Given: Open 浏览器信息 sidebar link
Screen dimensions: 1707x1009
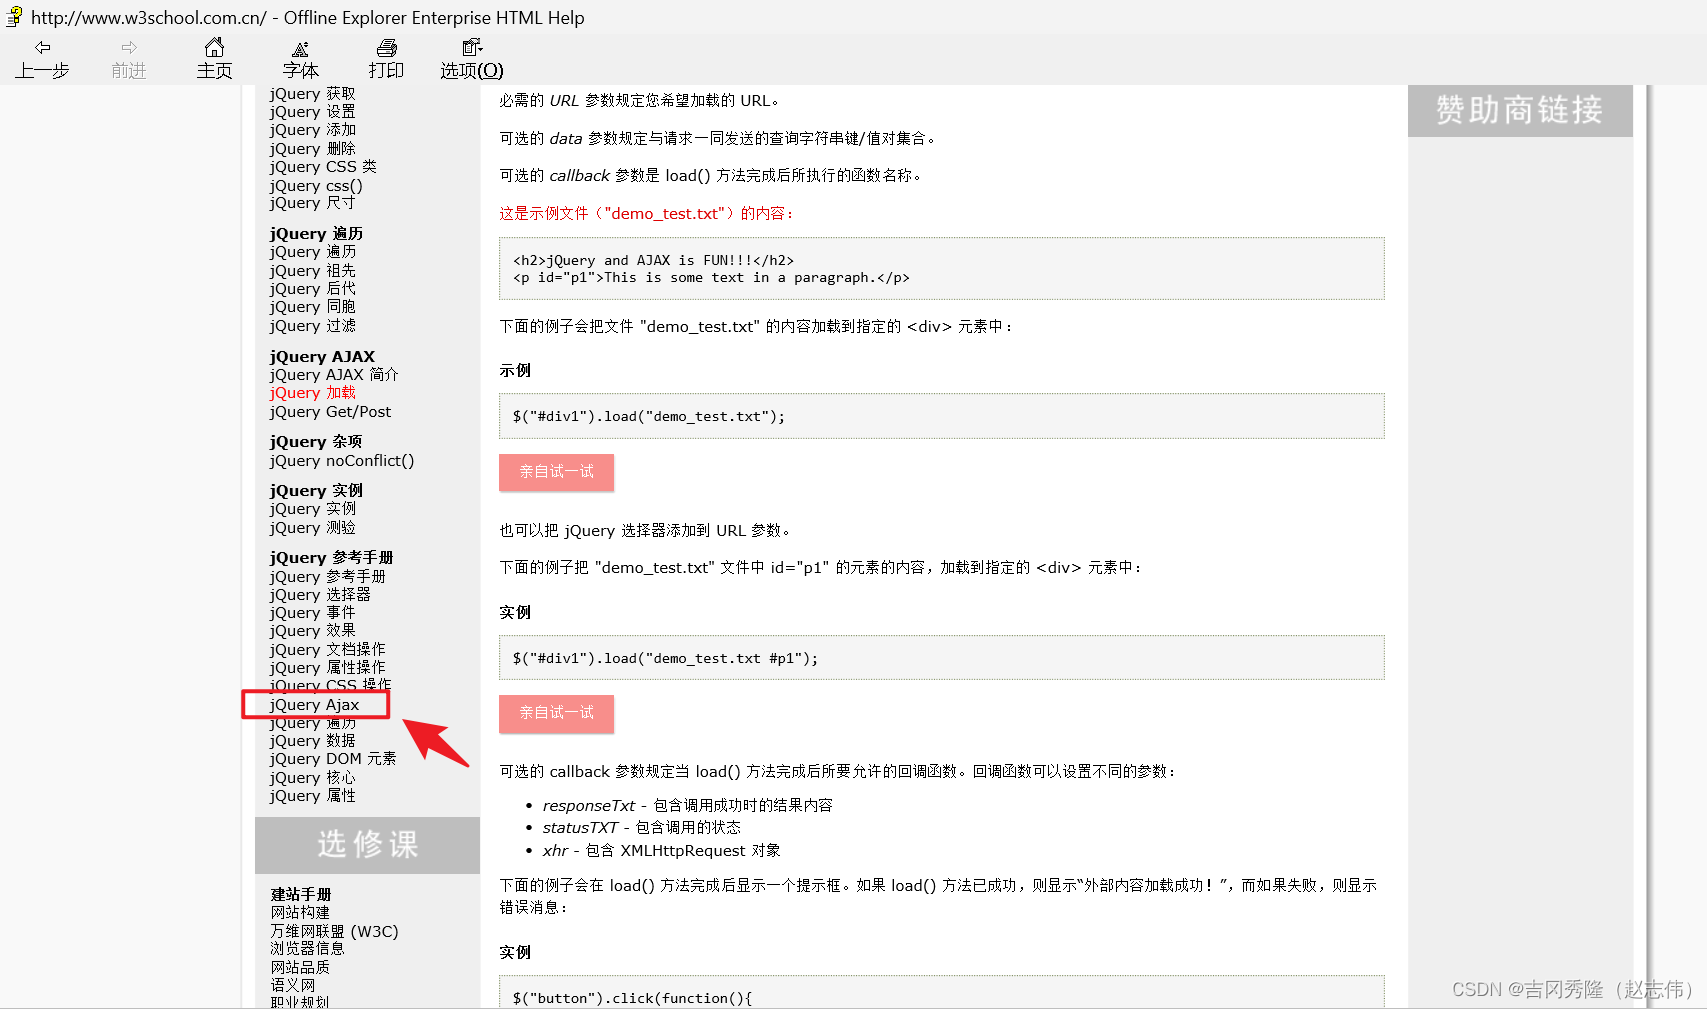Looking at the screenshot, I should (307, 949).
